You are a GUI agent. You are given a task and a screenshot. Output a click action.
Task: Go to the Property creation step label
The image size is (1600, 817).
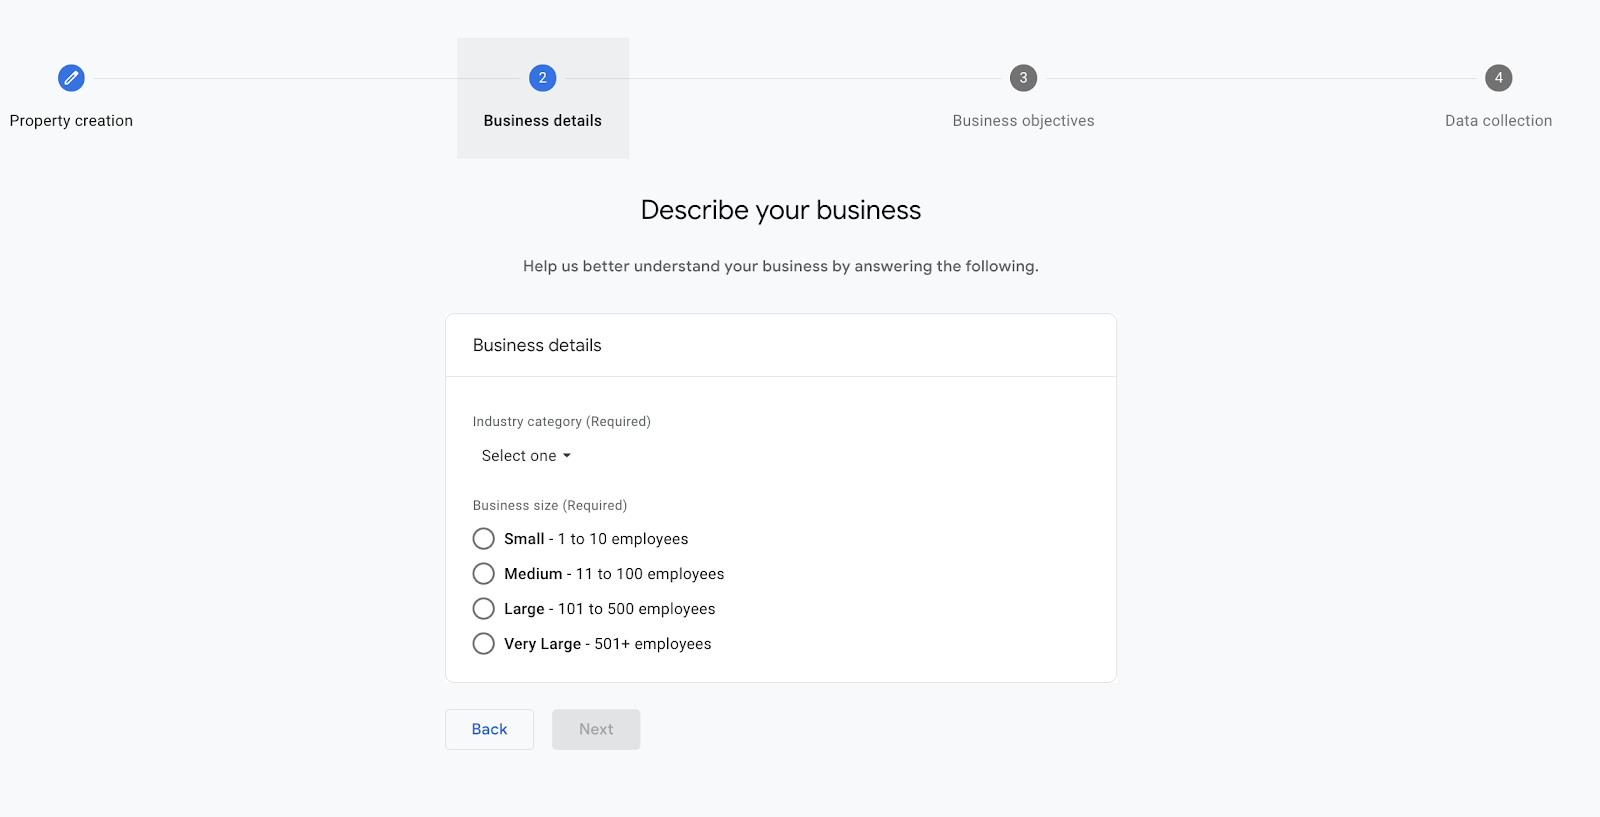click(x=71, y=121)
